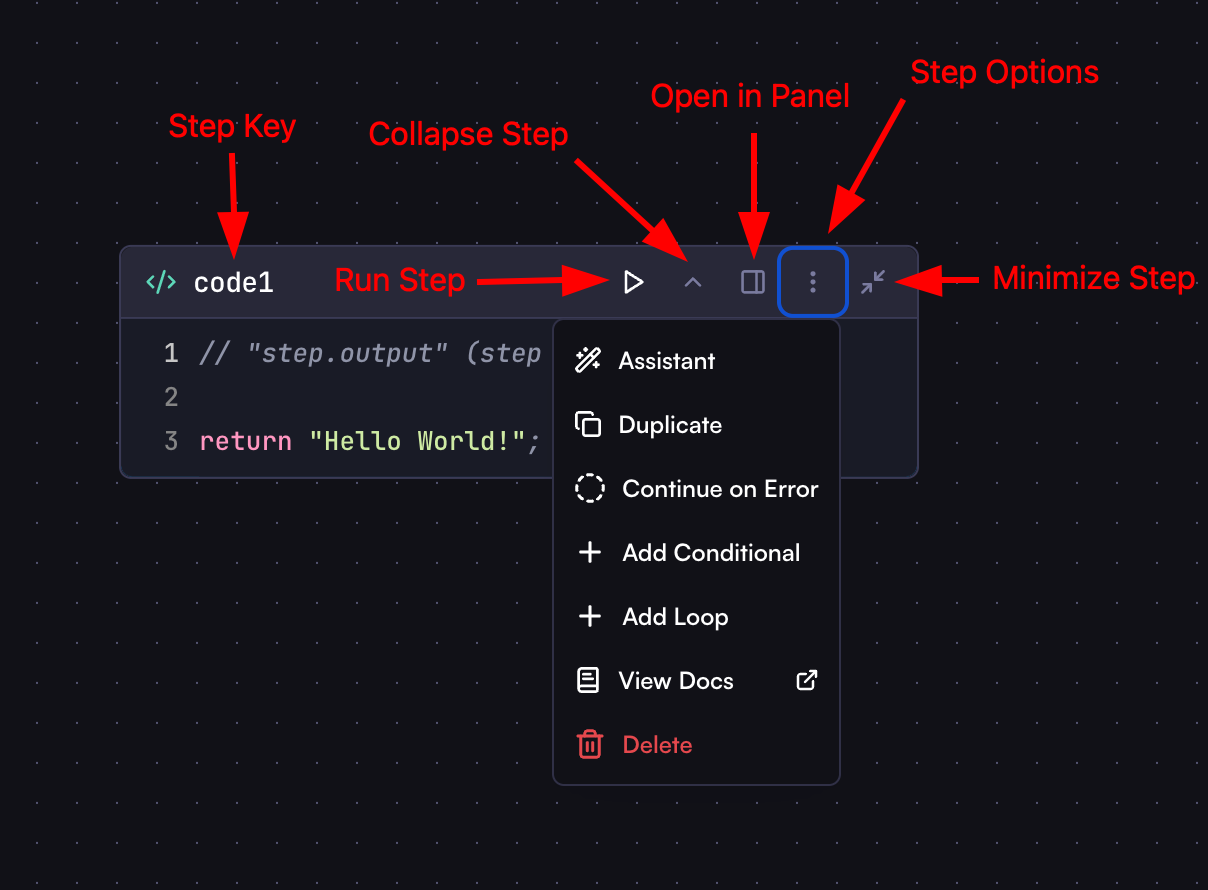Viewport: 1208px width, 890px height.
Task: Select Add Loop
Action: click(675, 616)
